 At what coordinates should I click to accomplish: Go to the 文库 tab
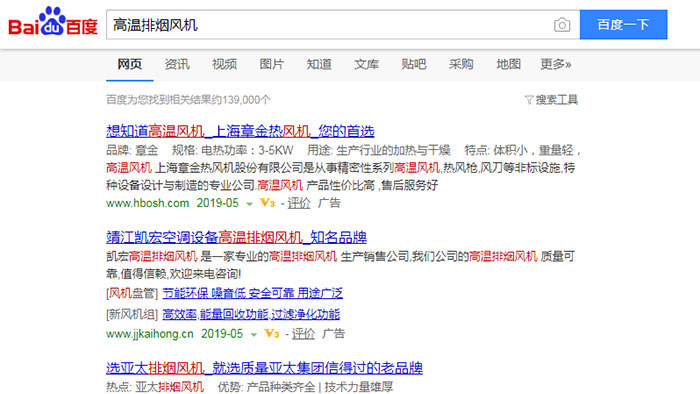pos(366,64)
